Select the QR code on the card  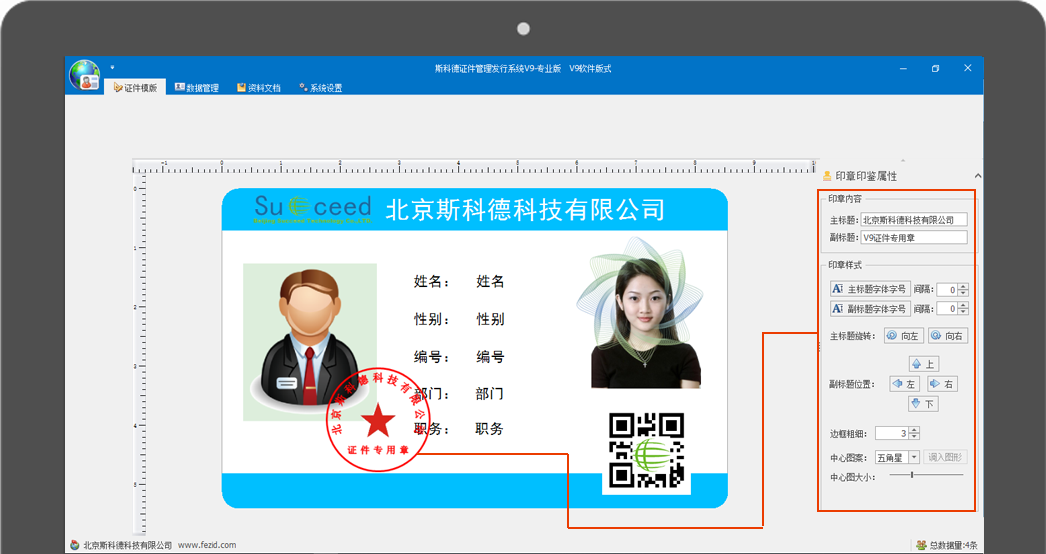tap(646, 450)
